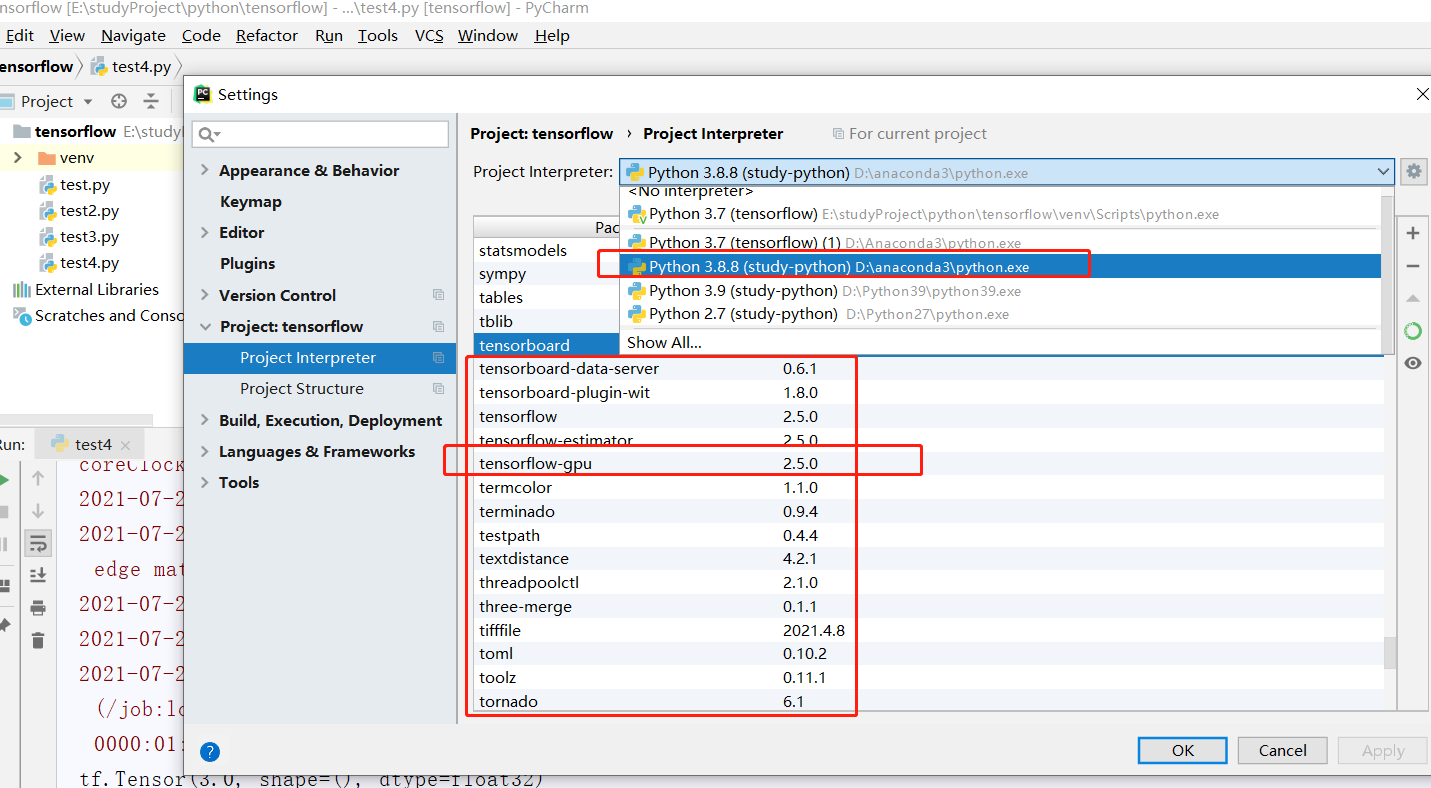Screen dimensions: 1431x788
Task: Collapse the Project: tensorflow section
Action: (205, 326)
